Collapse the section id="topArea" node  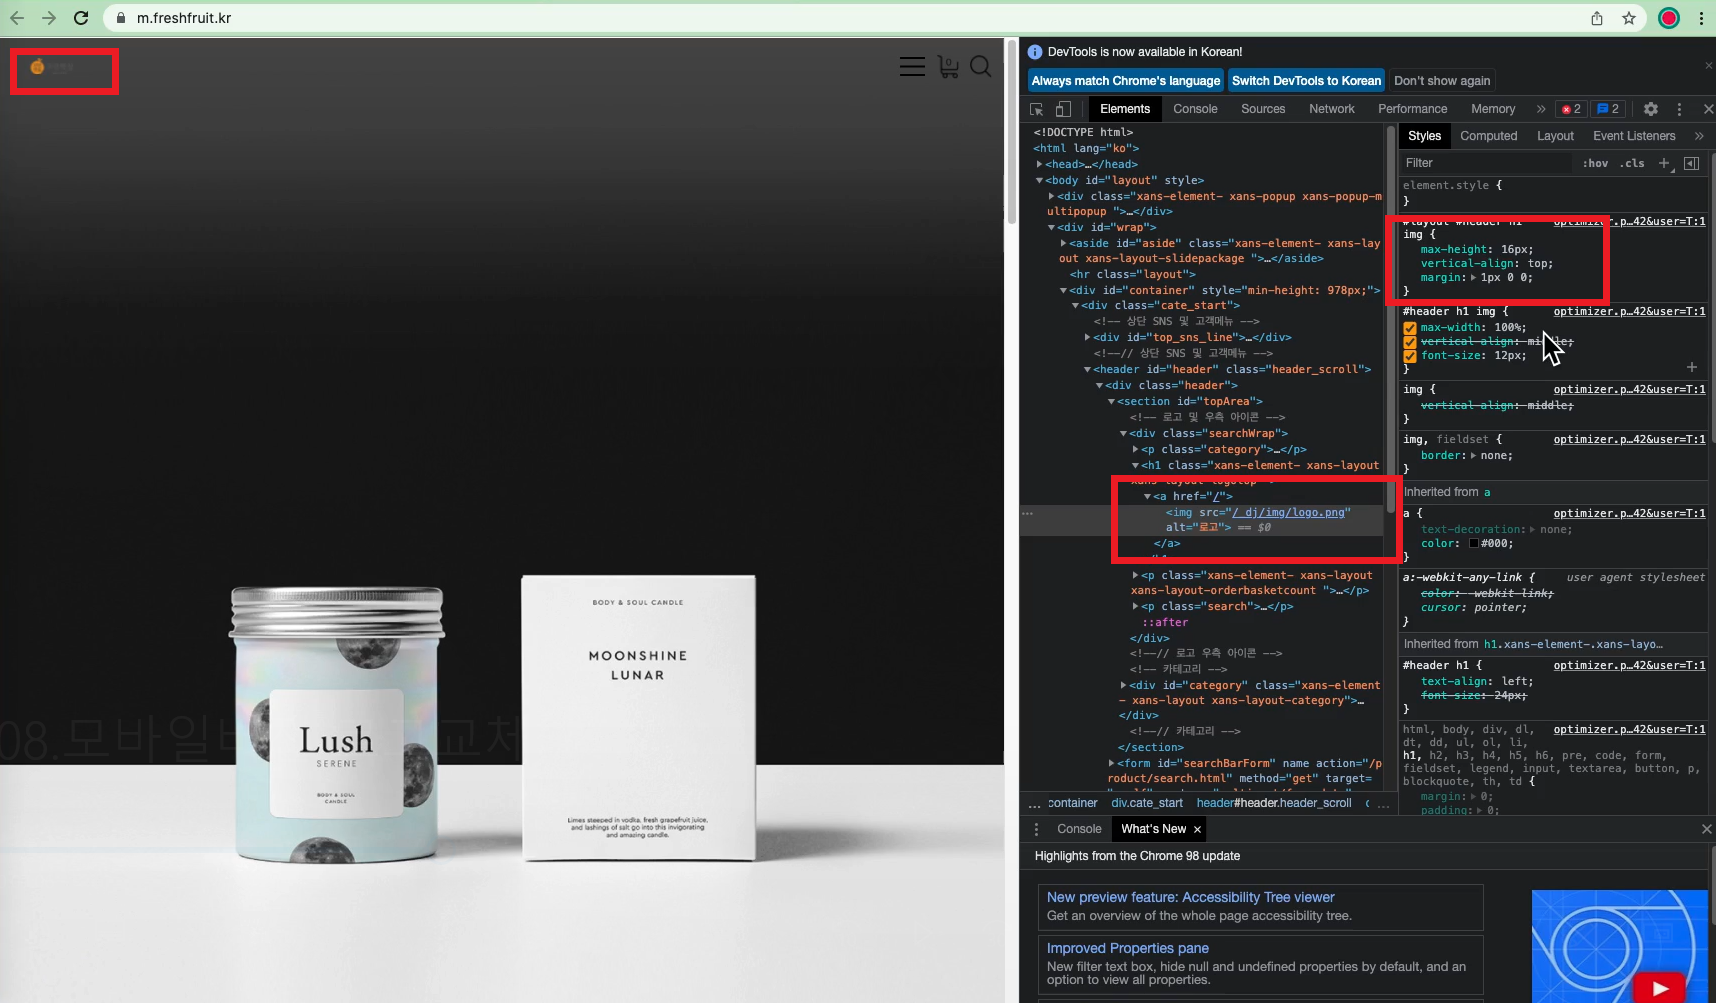[1111, 402]
